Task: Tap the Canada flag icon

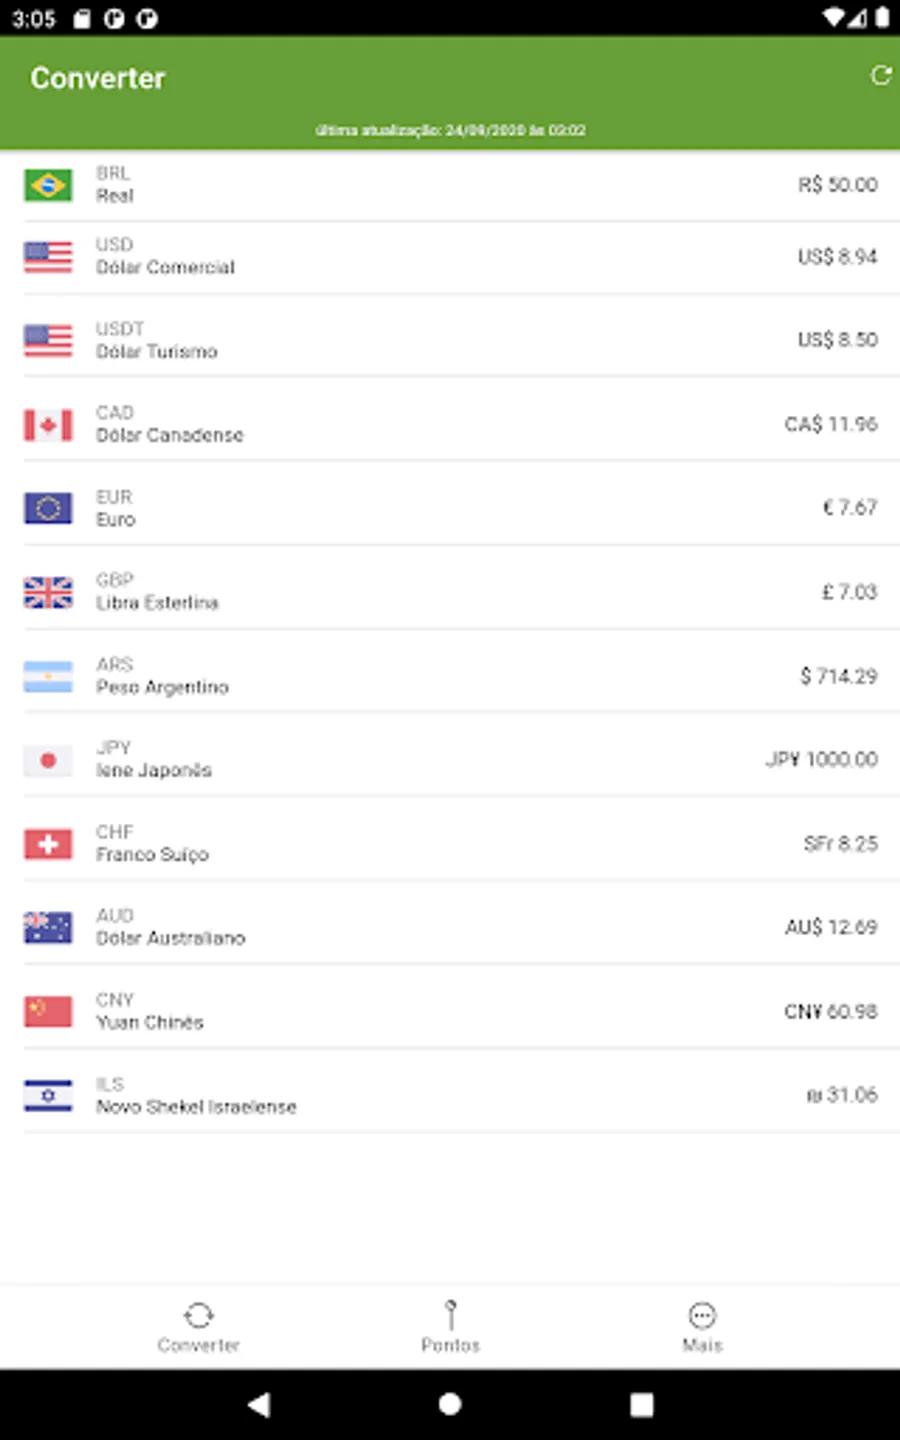Action: pos(48,425)
